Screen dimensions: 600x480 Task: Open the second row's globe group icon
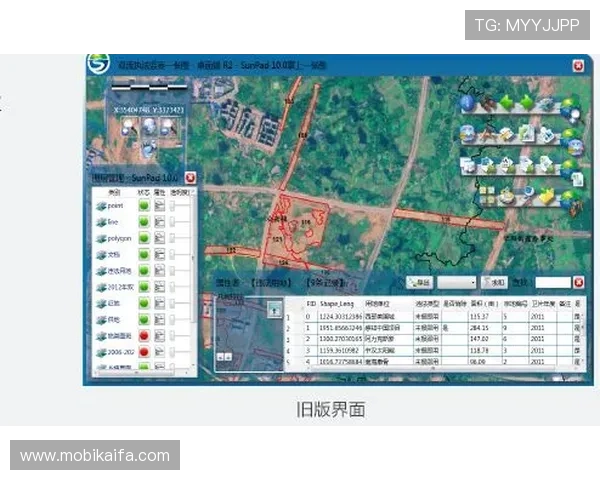(x=572, y=142)
